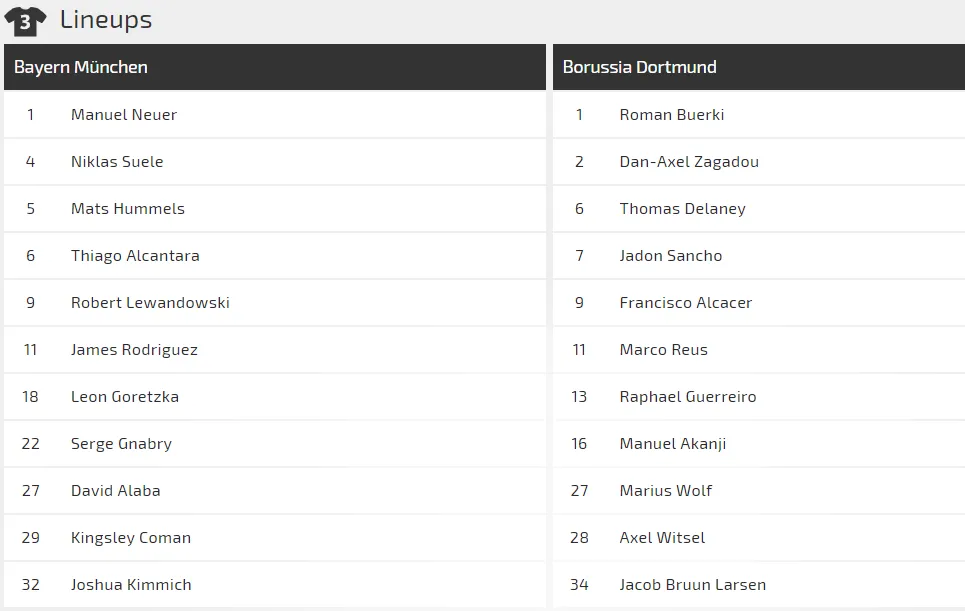Open Axel Witsel's player row
Screen dimensions: 965x611
click(x=662, y=538)
